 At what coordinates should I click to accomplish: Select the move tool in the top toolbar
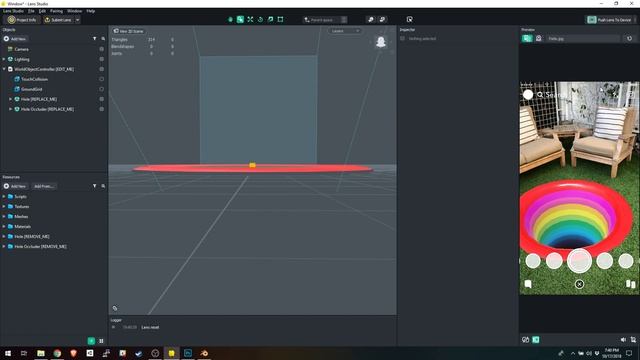click(x=240, y=20)
